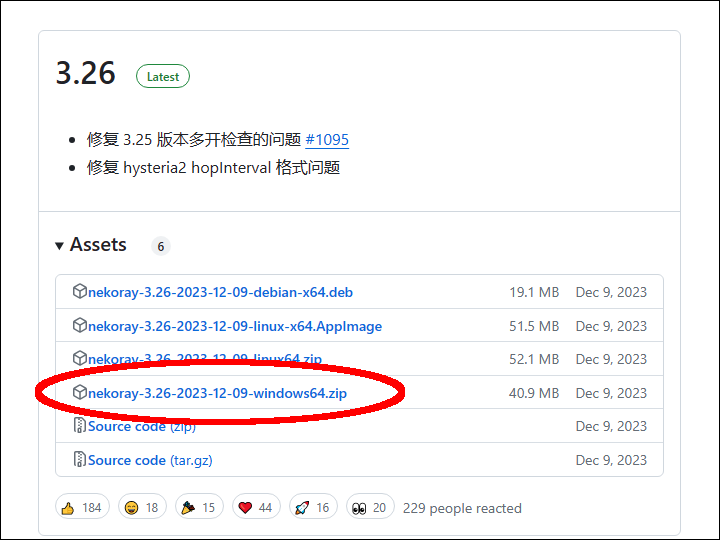Click zip file icon beside Source code (zip)
This screenshot has width=720, height=540.
click(80, 425)
